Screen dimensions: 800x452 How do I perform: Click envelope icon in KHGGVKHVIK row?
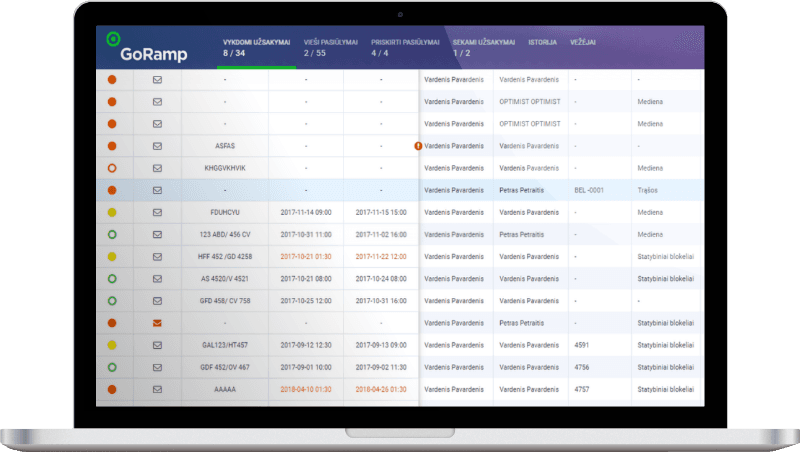(157, 168)
